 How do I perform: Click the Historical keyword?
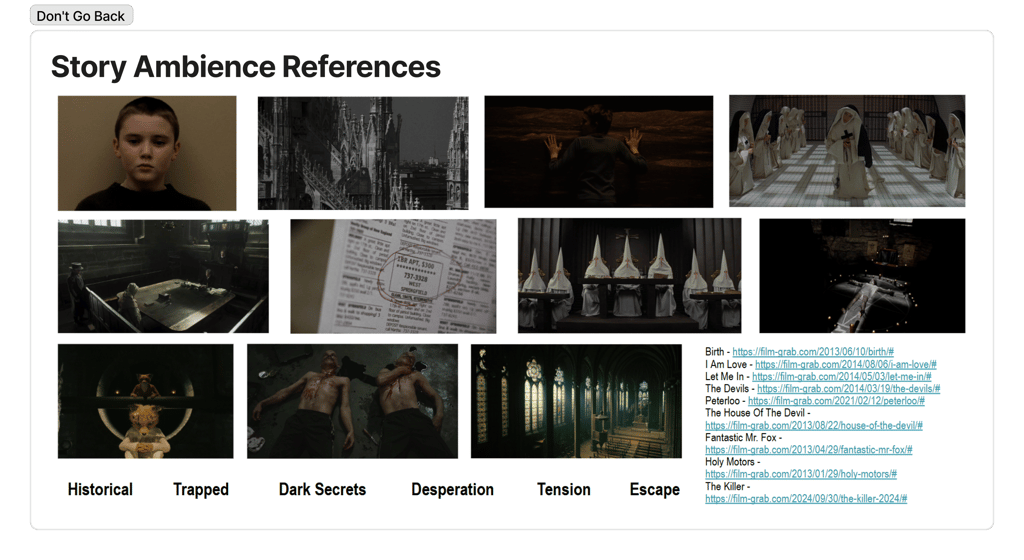tap(100, 490)
